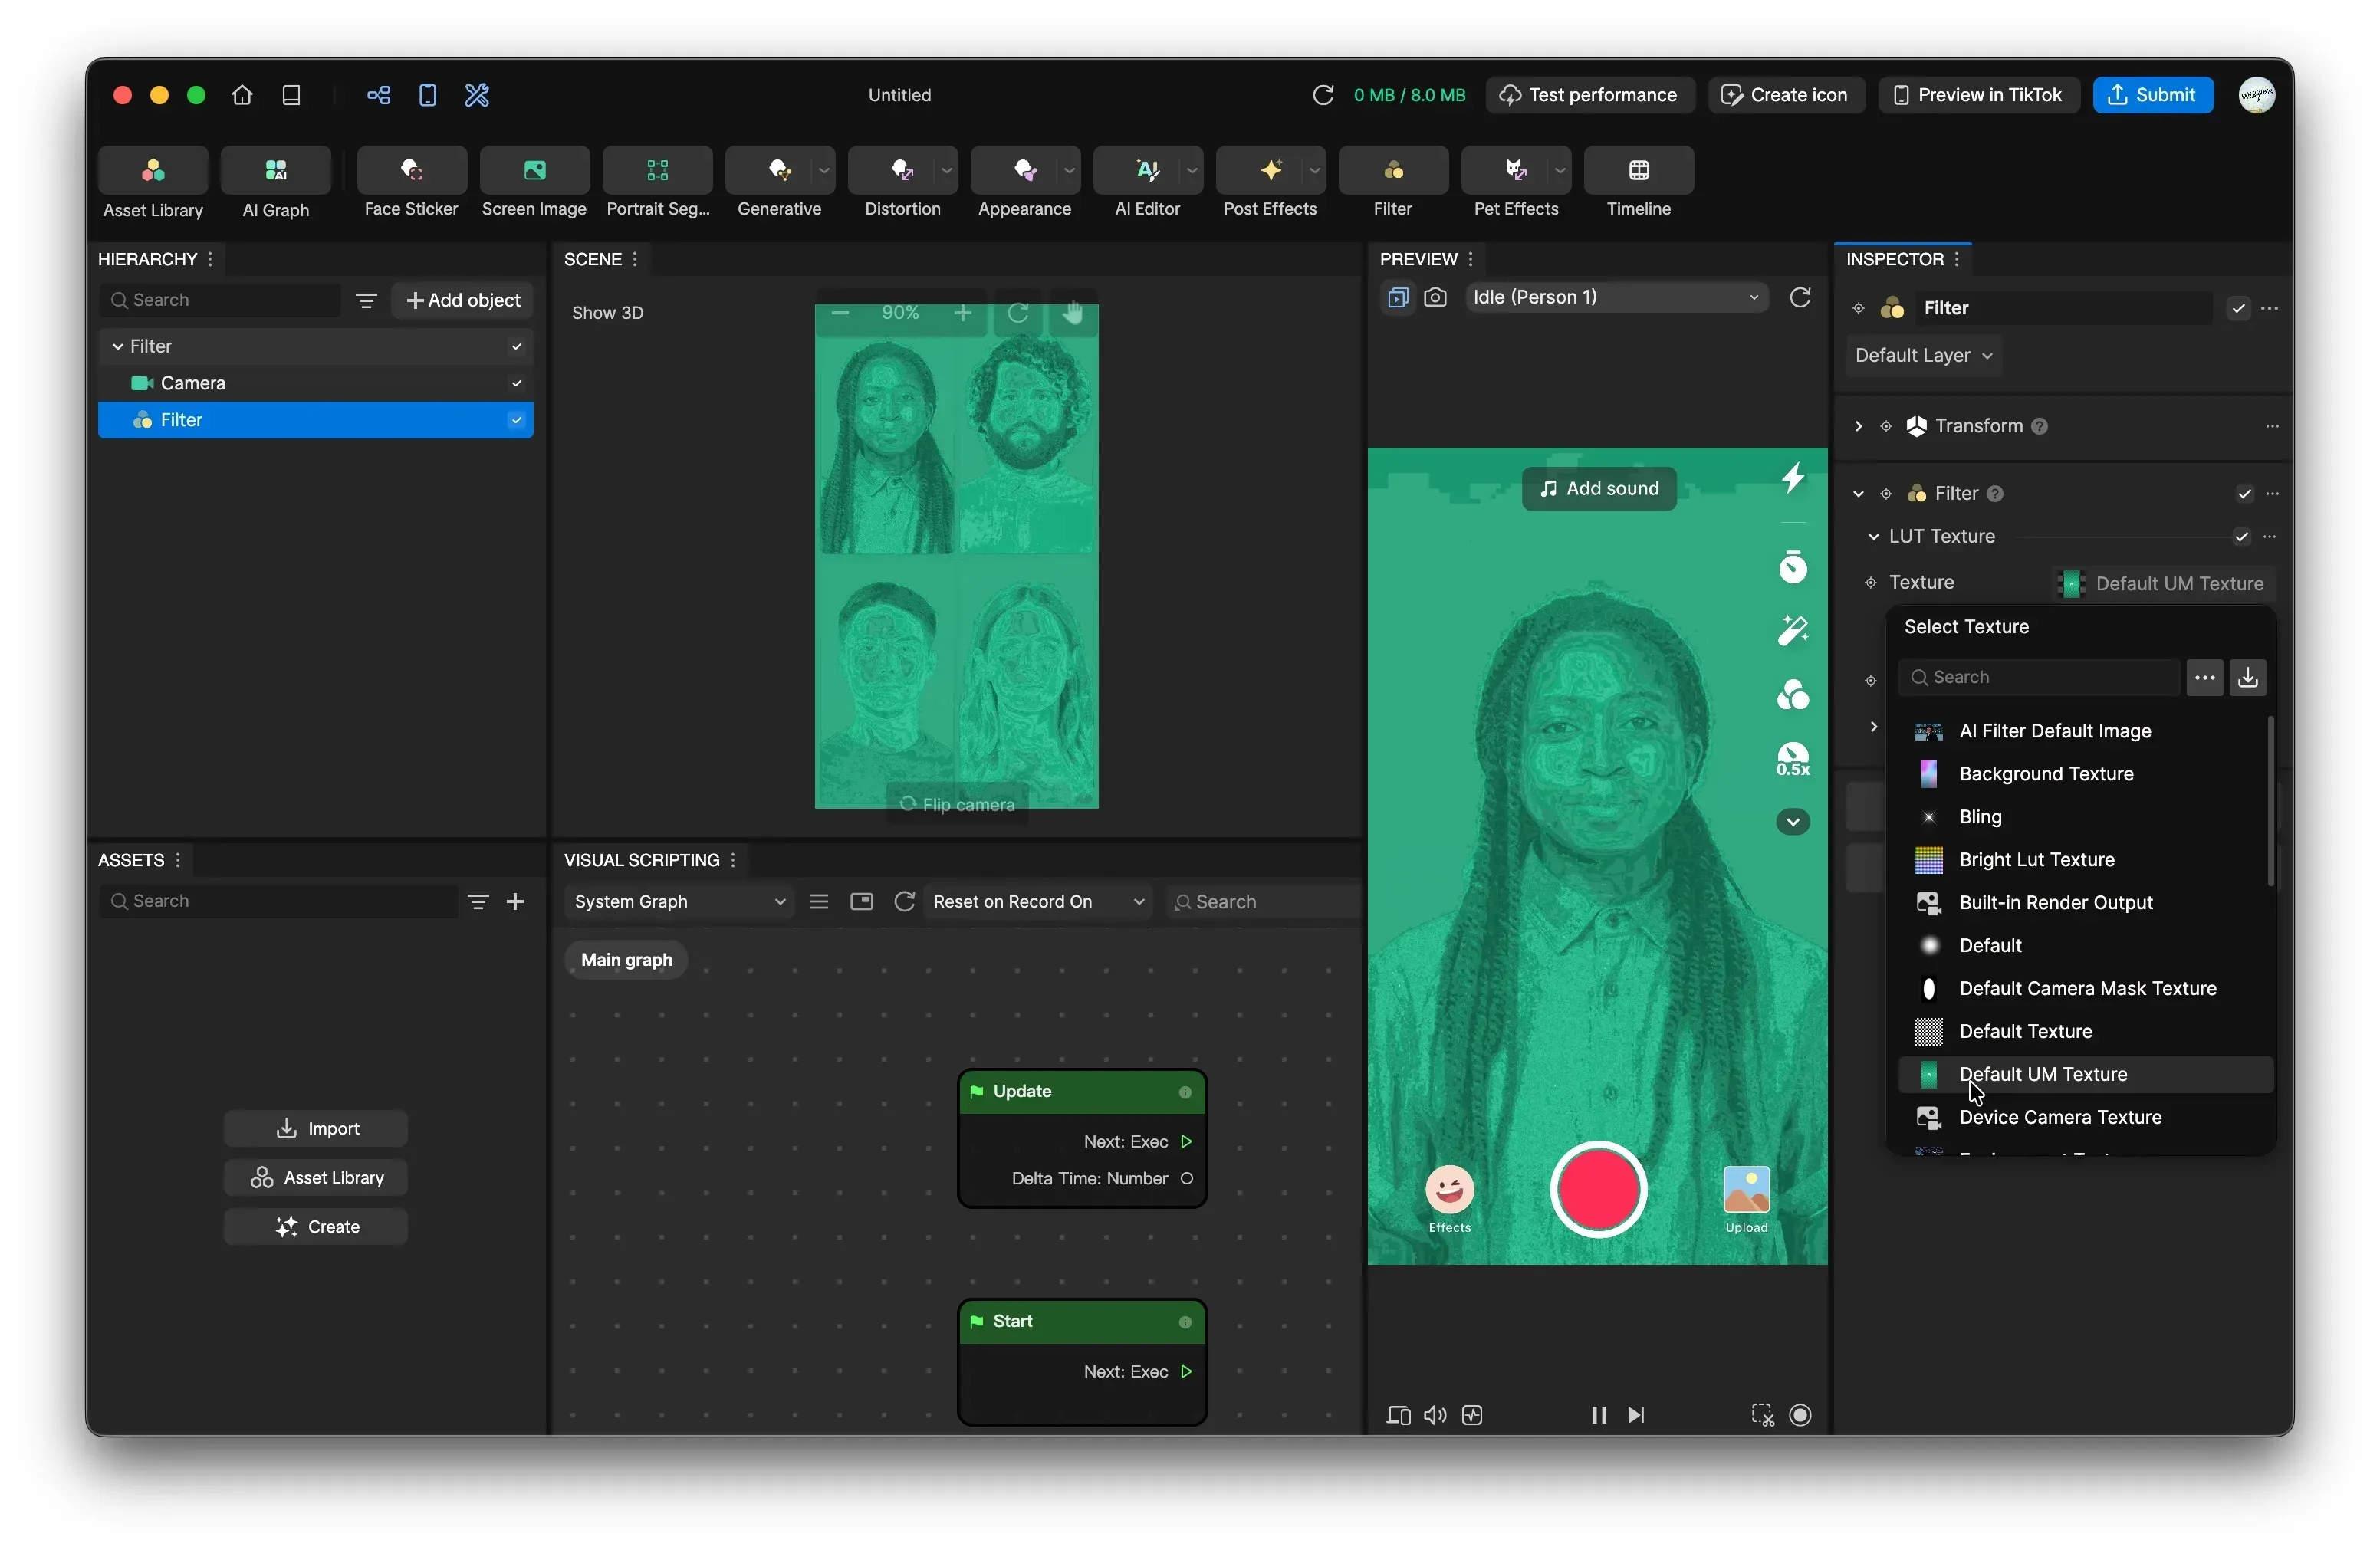Click Add object in Hierarchy
2380x1550 pixels.
[463, 301]
